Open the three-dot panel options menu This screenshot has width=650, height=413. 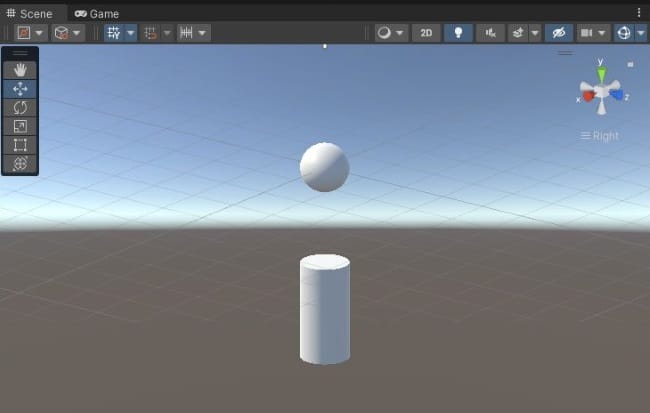pyautogui.click(x=639, y=13)
